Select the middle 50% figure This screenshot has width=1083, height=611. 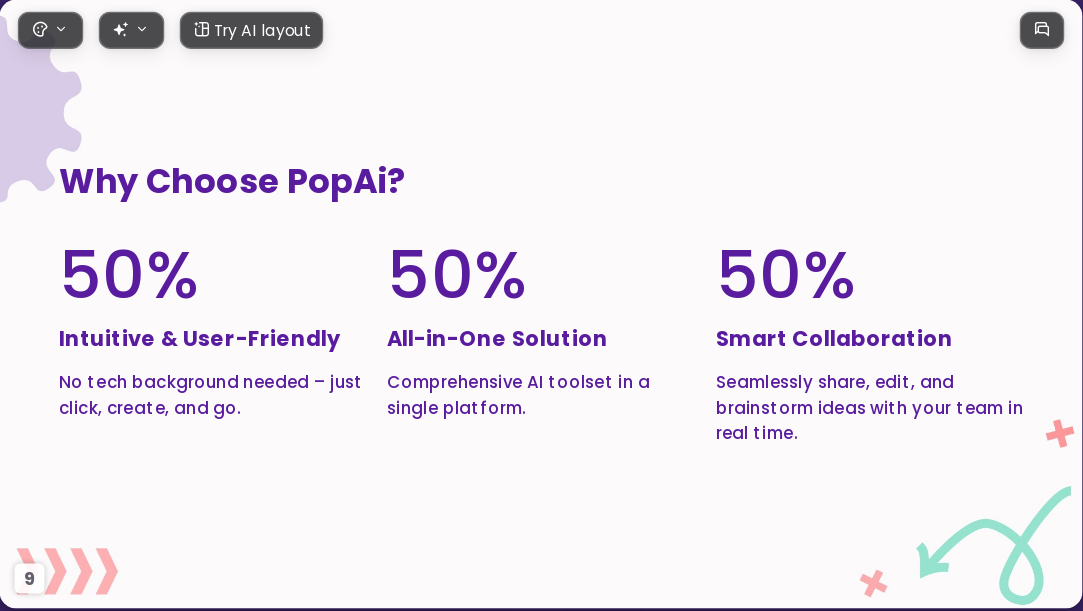tap(457, 275)
